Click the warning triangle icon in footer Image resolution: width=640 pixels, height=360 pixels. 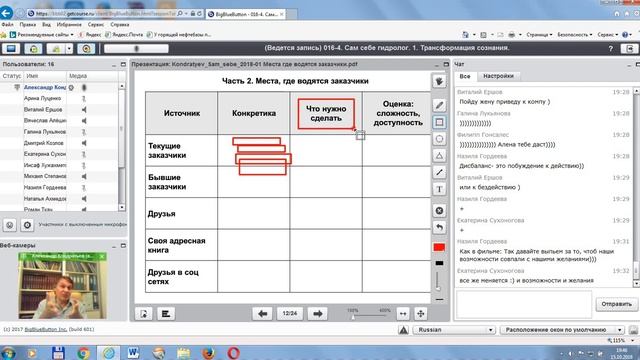[x=403, y=329]
